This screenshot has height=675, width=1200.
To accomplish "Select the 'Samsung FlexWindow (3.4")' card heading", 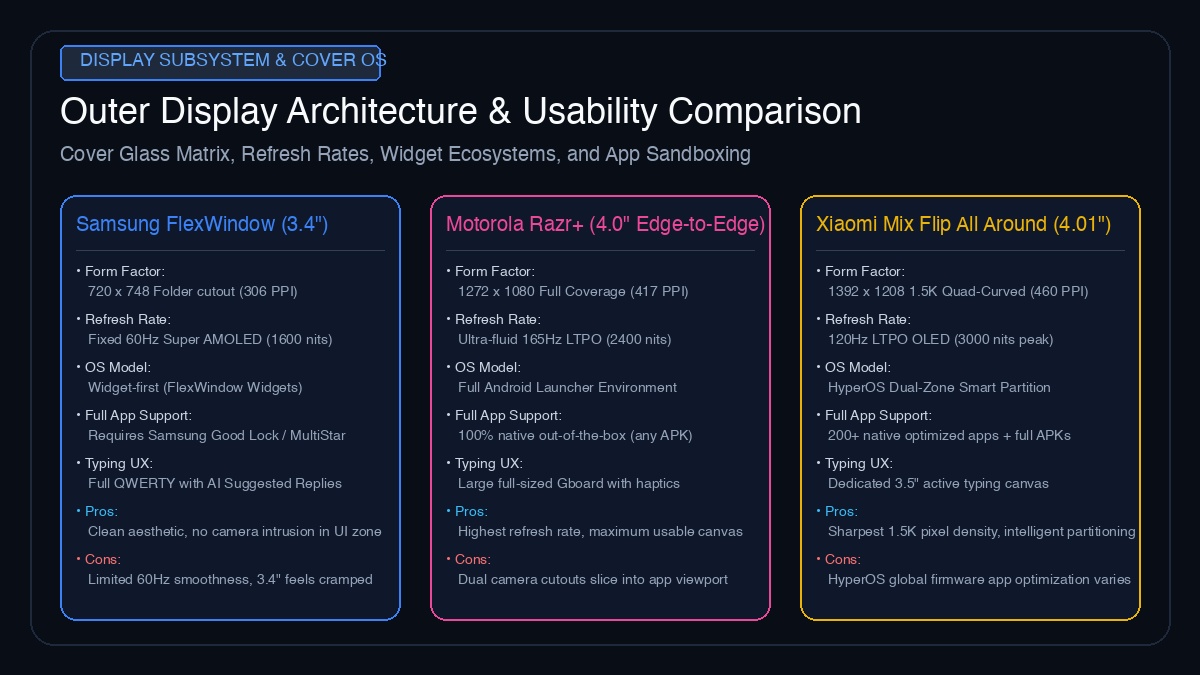I will click(202, 224).
